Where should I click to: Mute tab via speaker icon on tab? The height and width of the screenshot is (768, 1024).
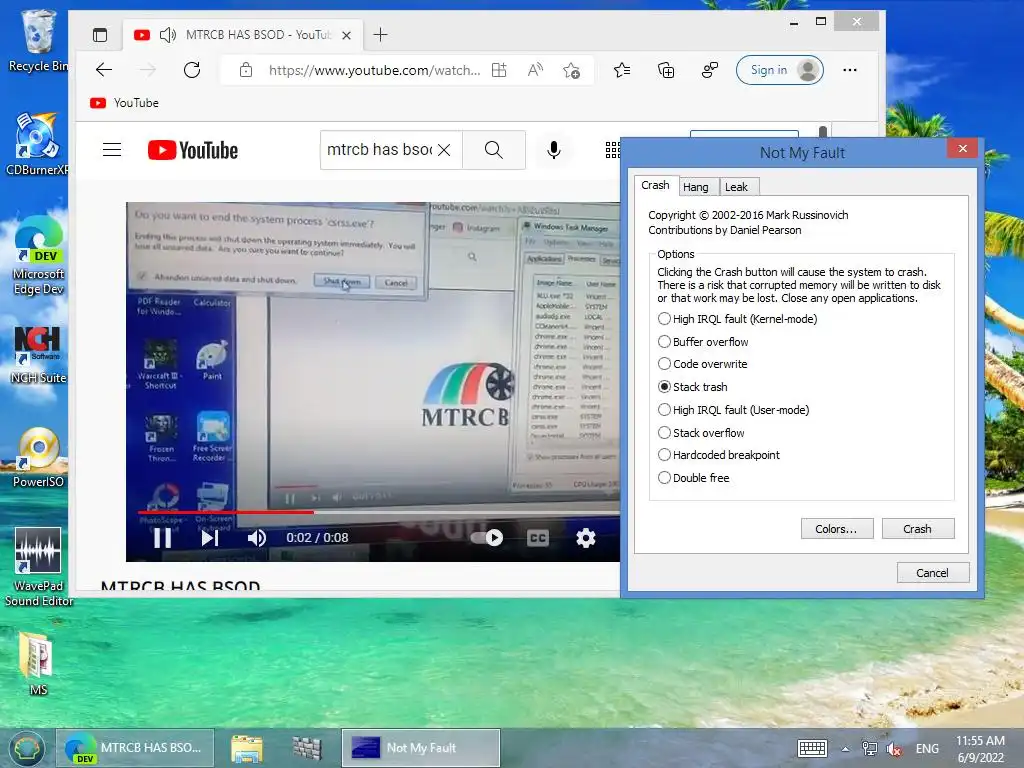pyautogui.click(x=168, y=35)
